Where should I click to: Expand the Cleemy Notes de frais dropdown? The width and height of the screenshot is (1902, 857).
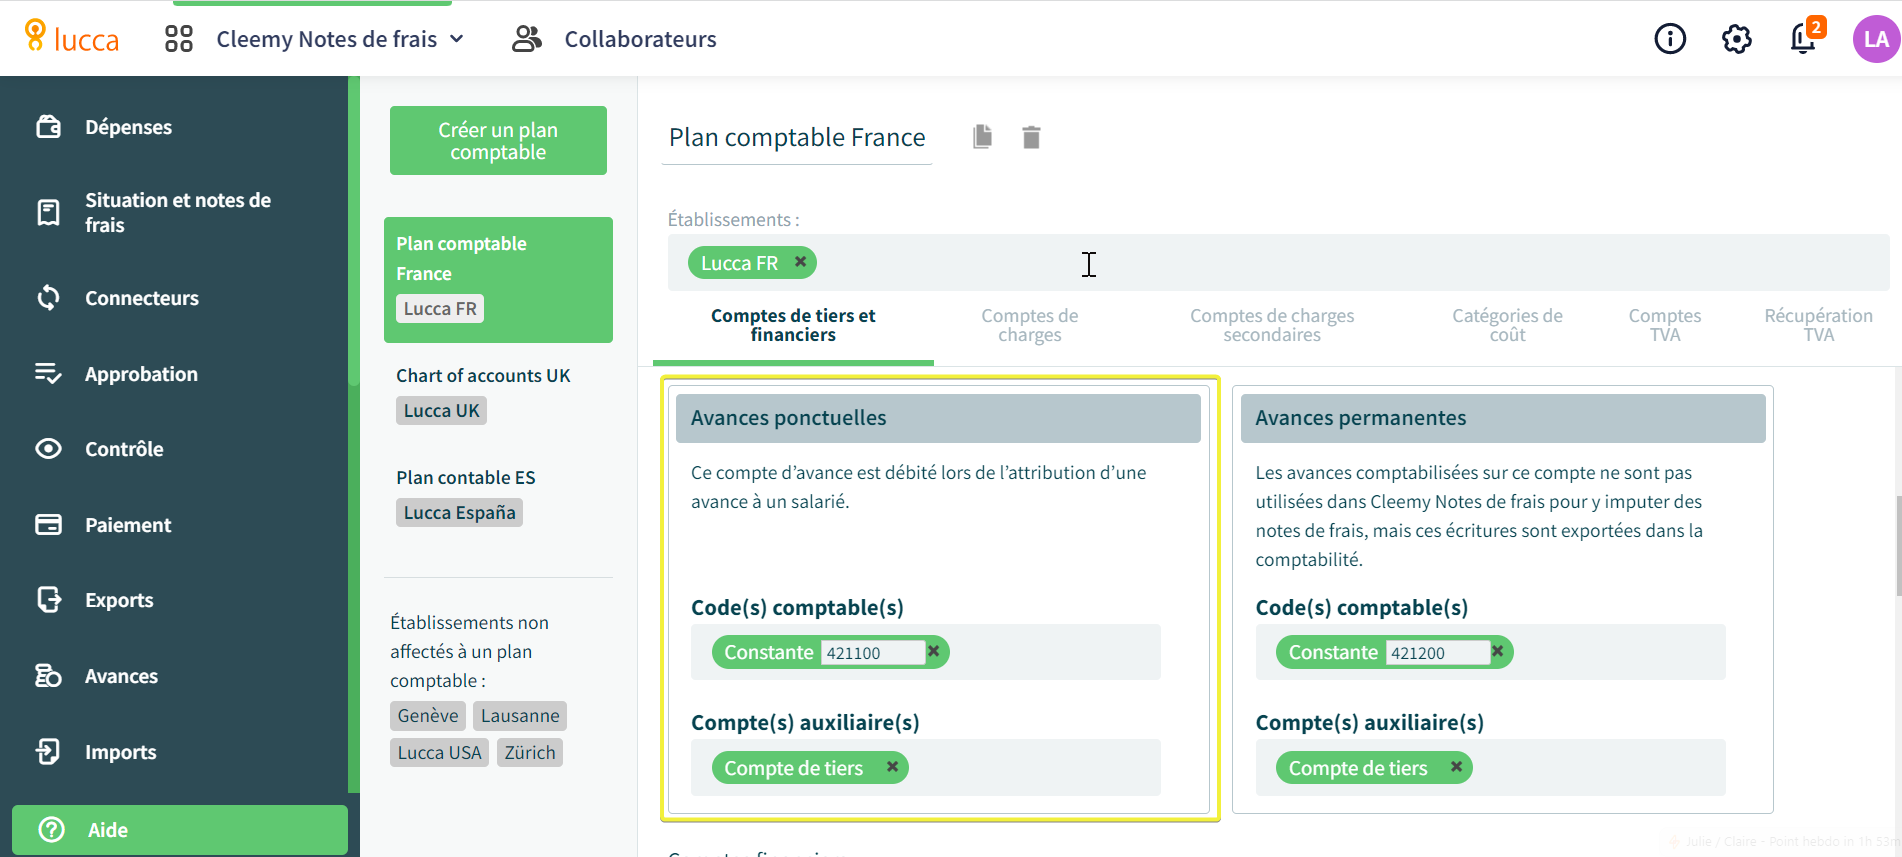(x=340, y=39)
